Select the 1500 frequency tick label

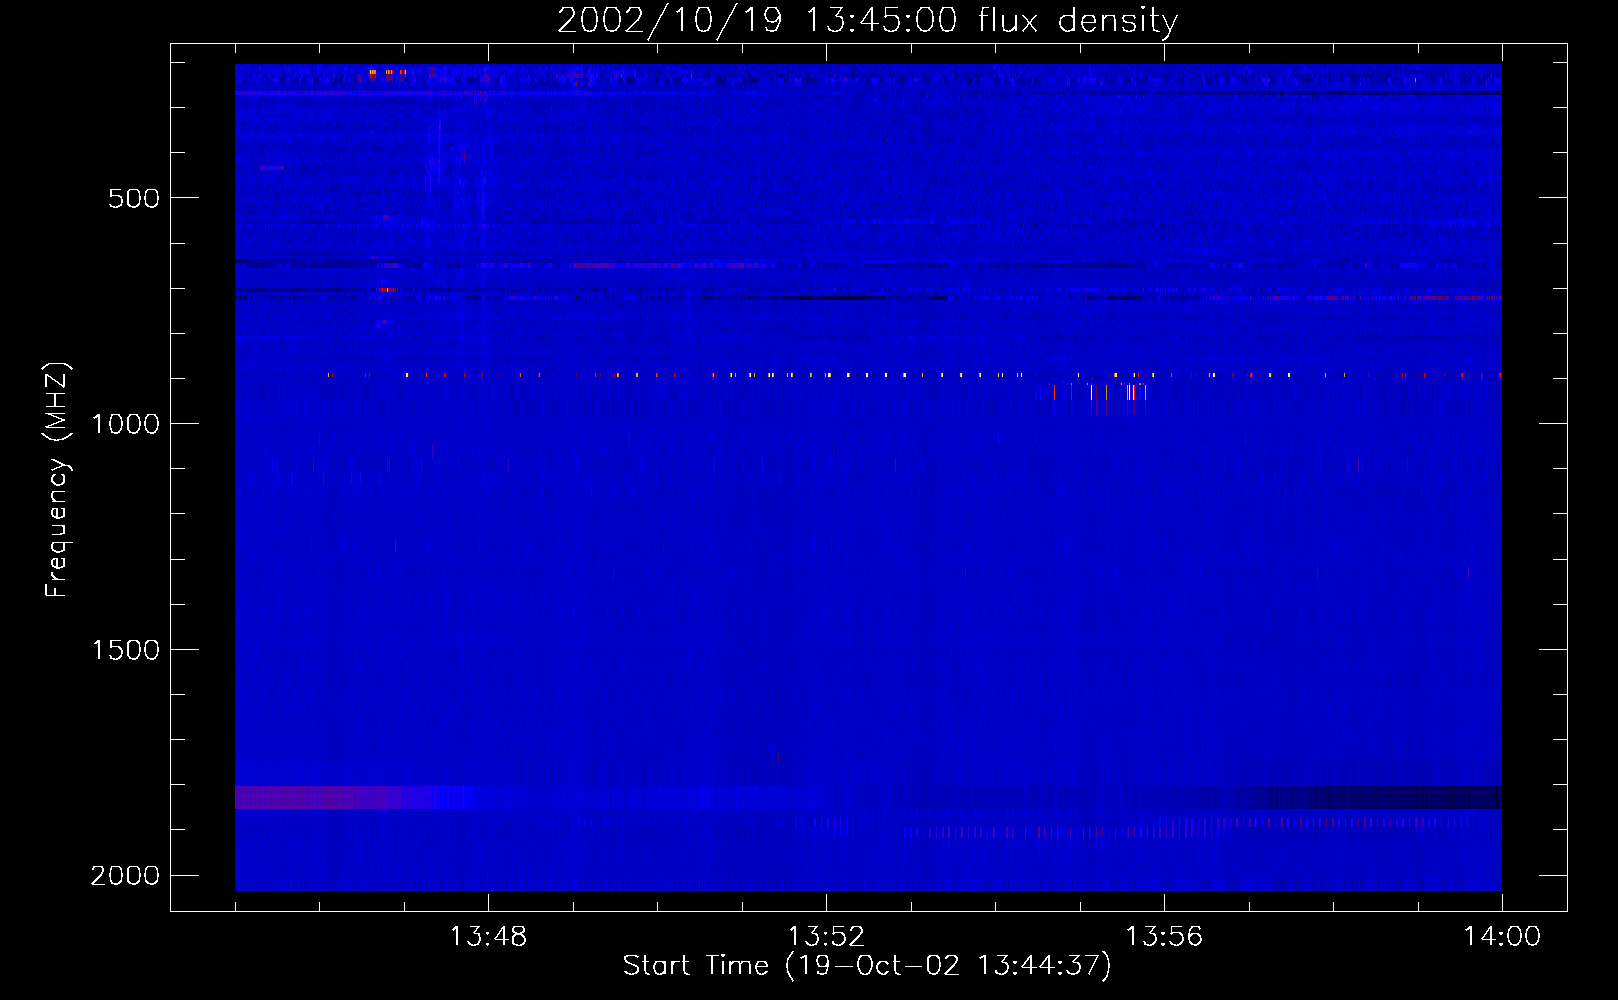coord(125,650)
